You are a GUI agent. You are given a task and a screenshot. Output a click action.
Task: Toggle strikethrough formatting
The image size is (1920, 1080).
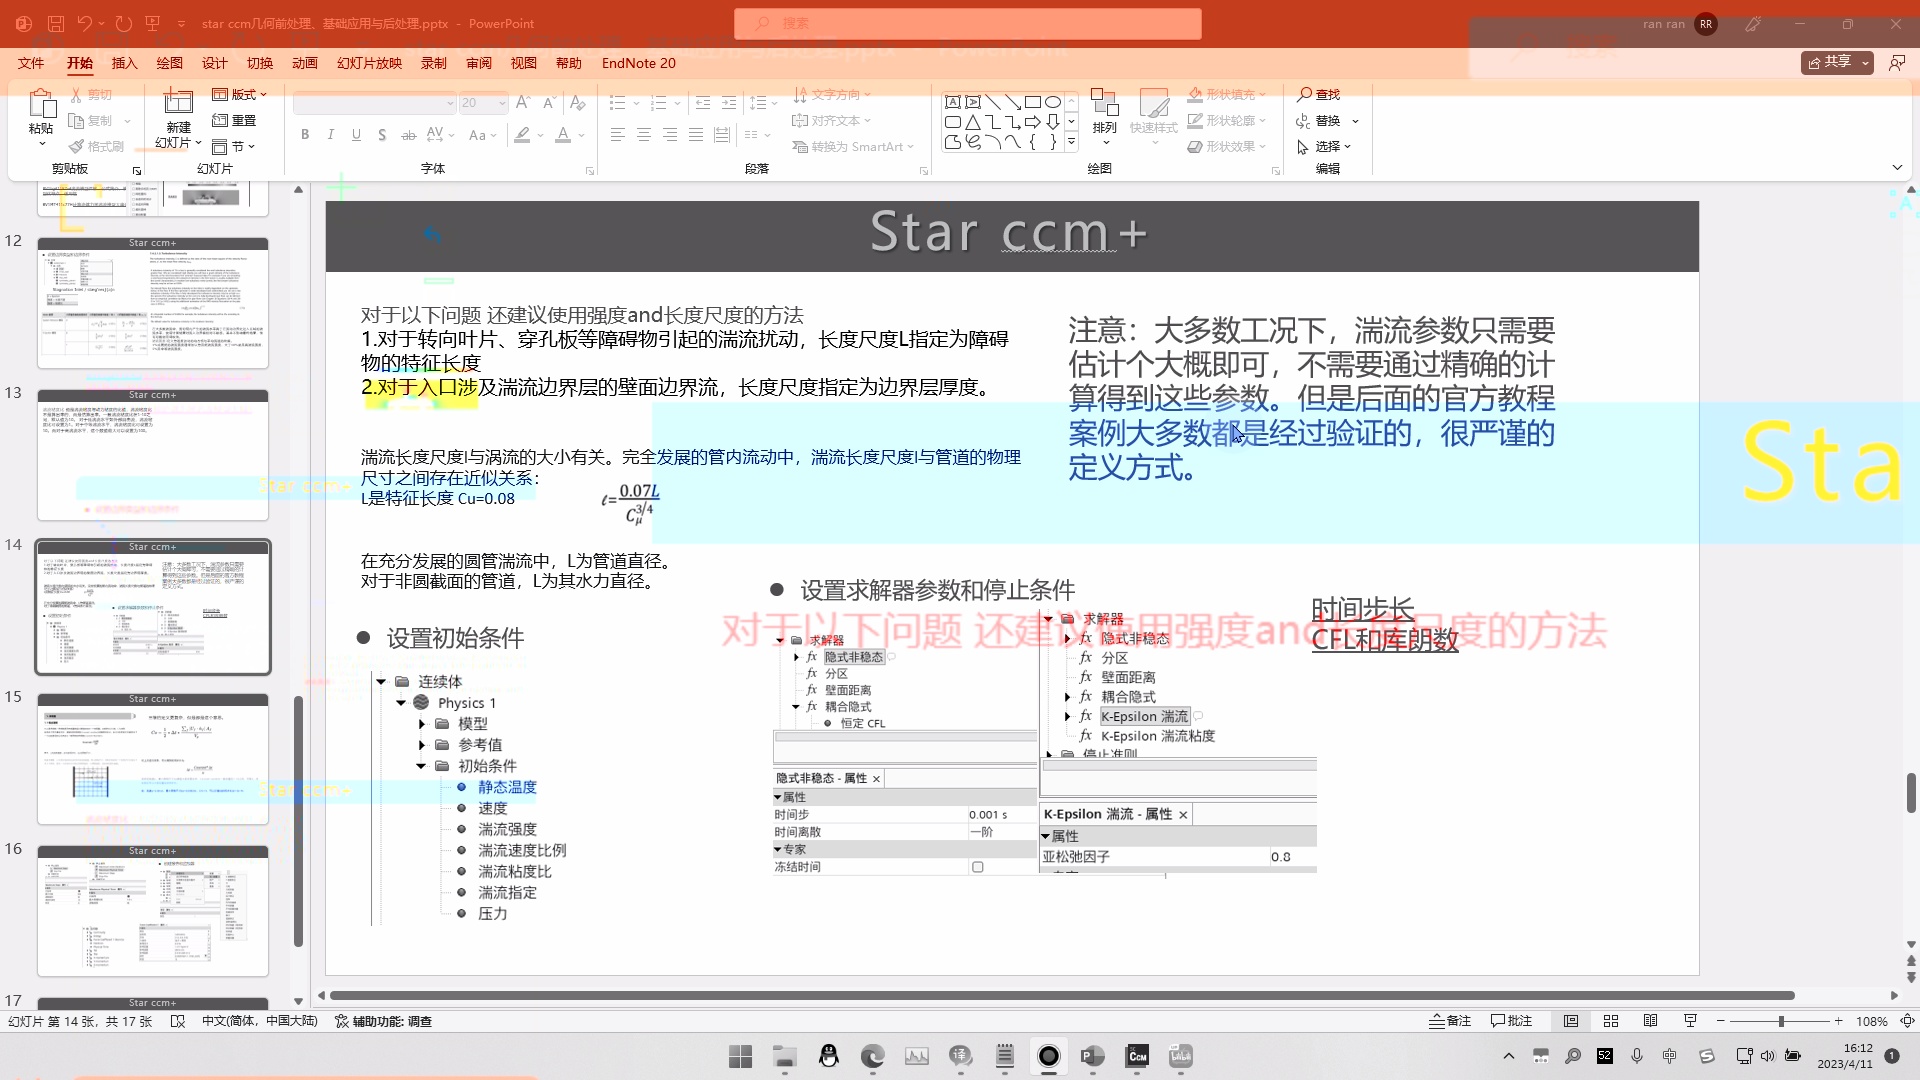tap(408, 134)
